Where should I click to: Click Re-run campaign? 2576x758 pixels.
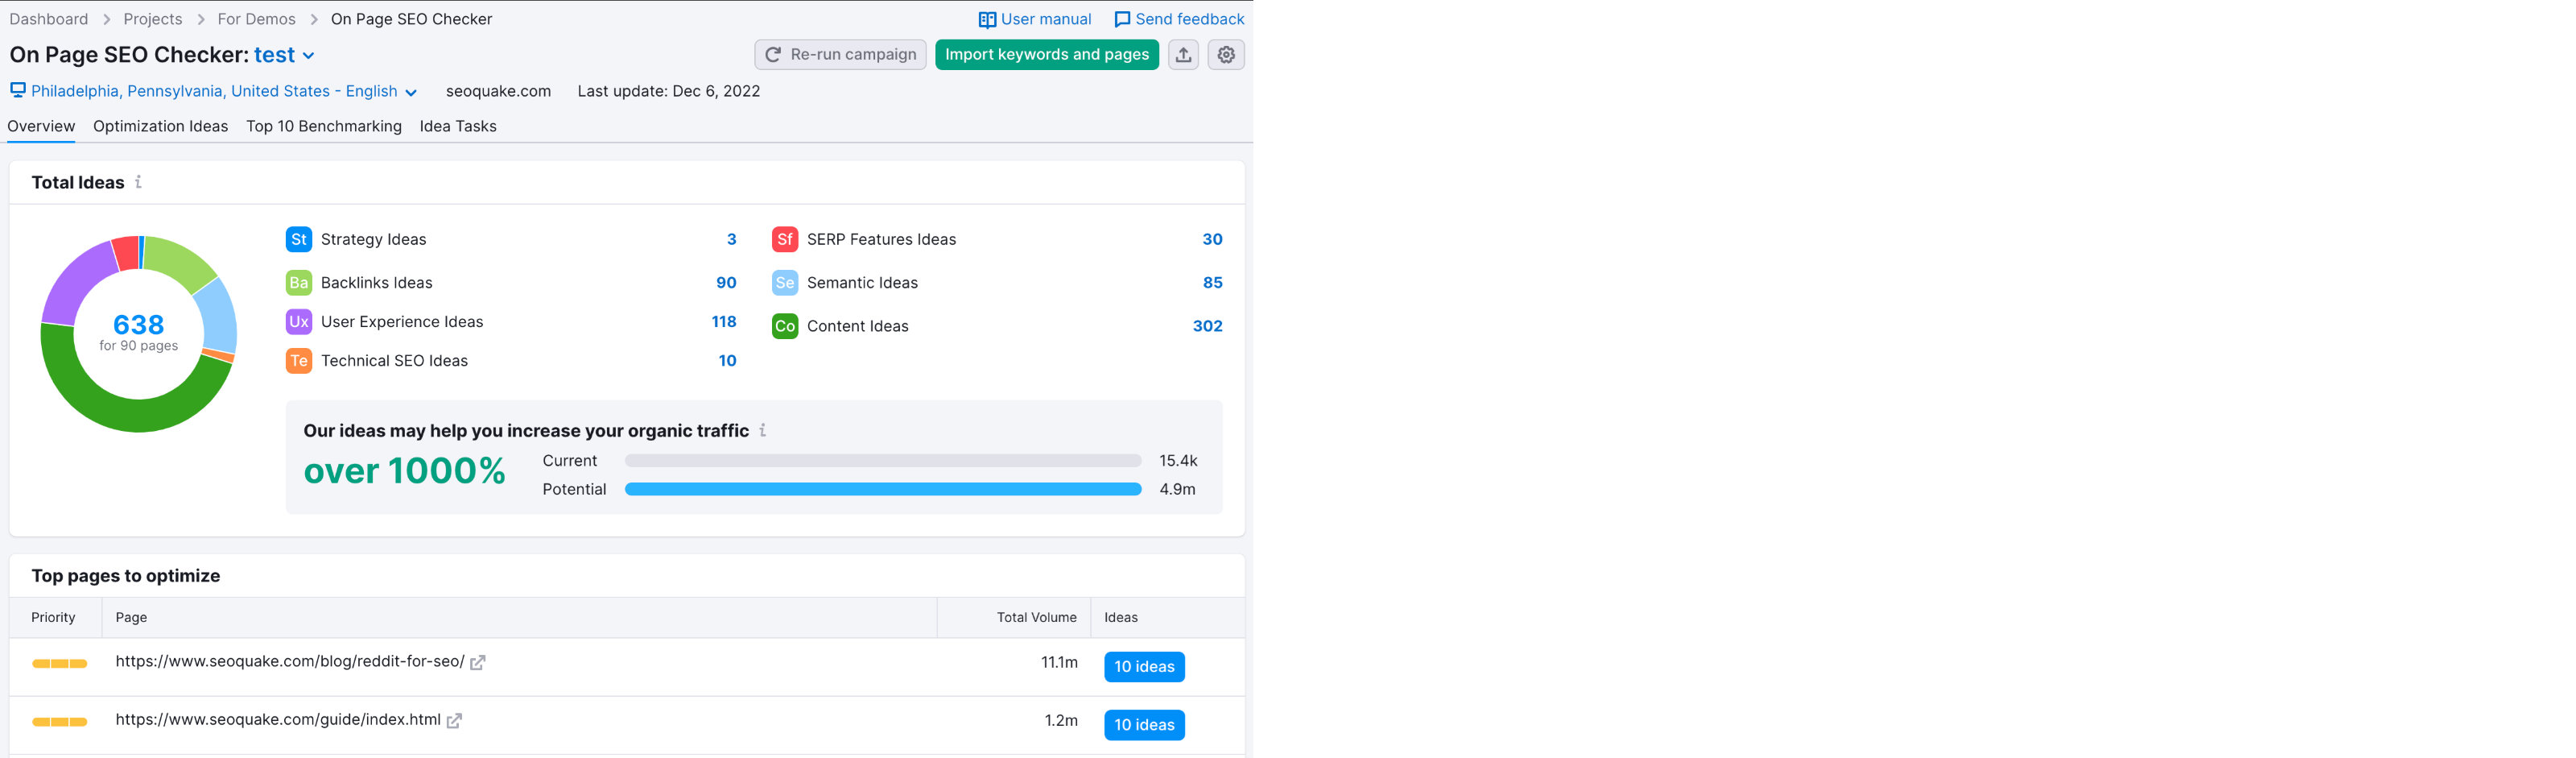(840, 55)
